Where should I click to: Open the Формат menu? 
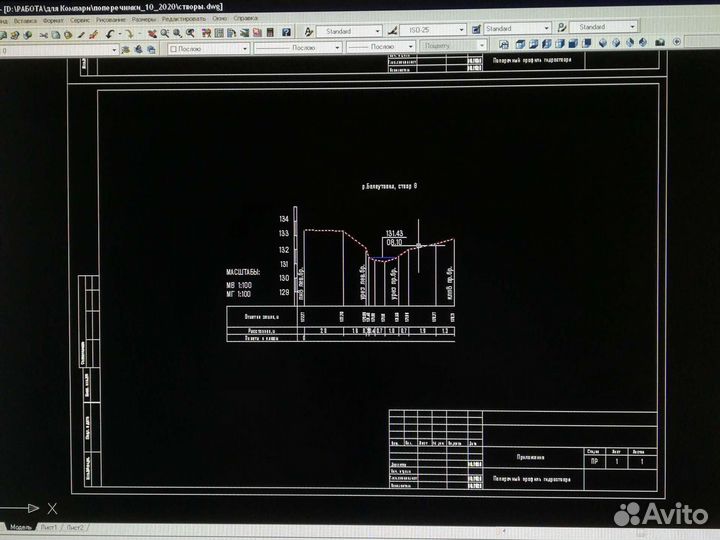coord(53,21)
